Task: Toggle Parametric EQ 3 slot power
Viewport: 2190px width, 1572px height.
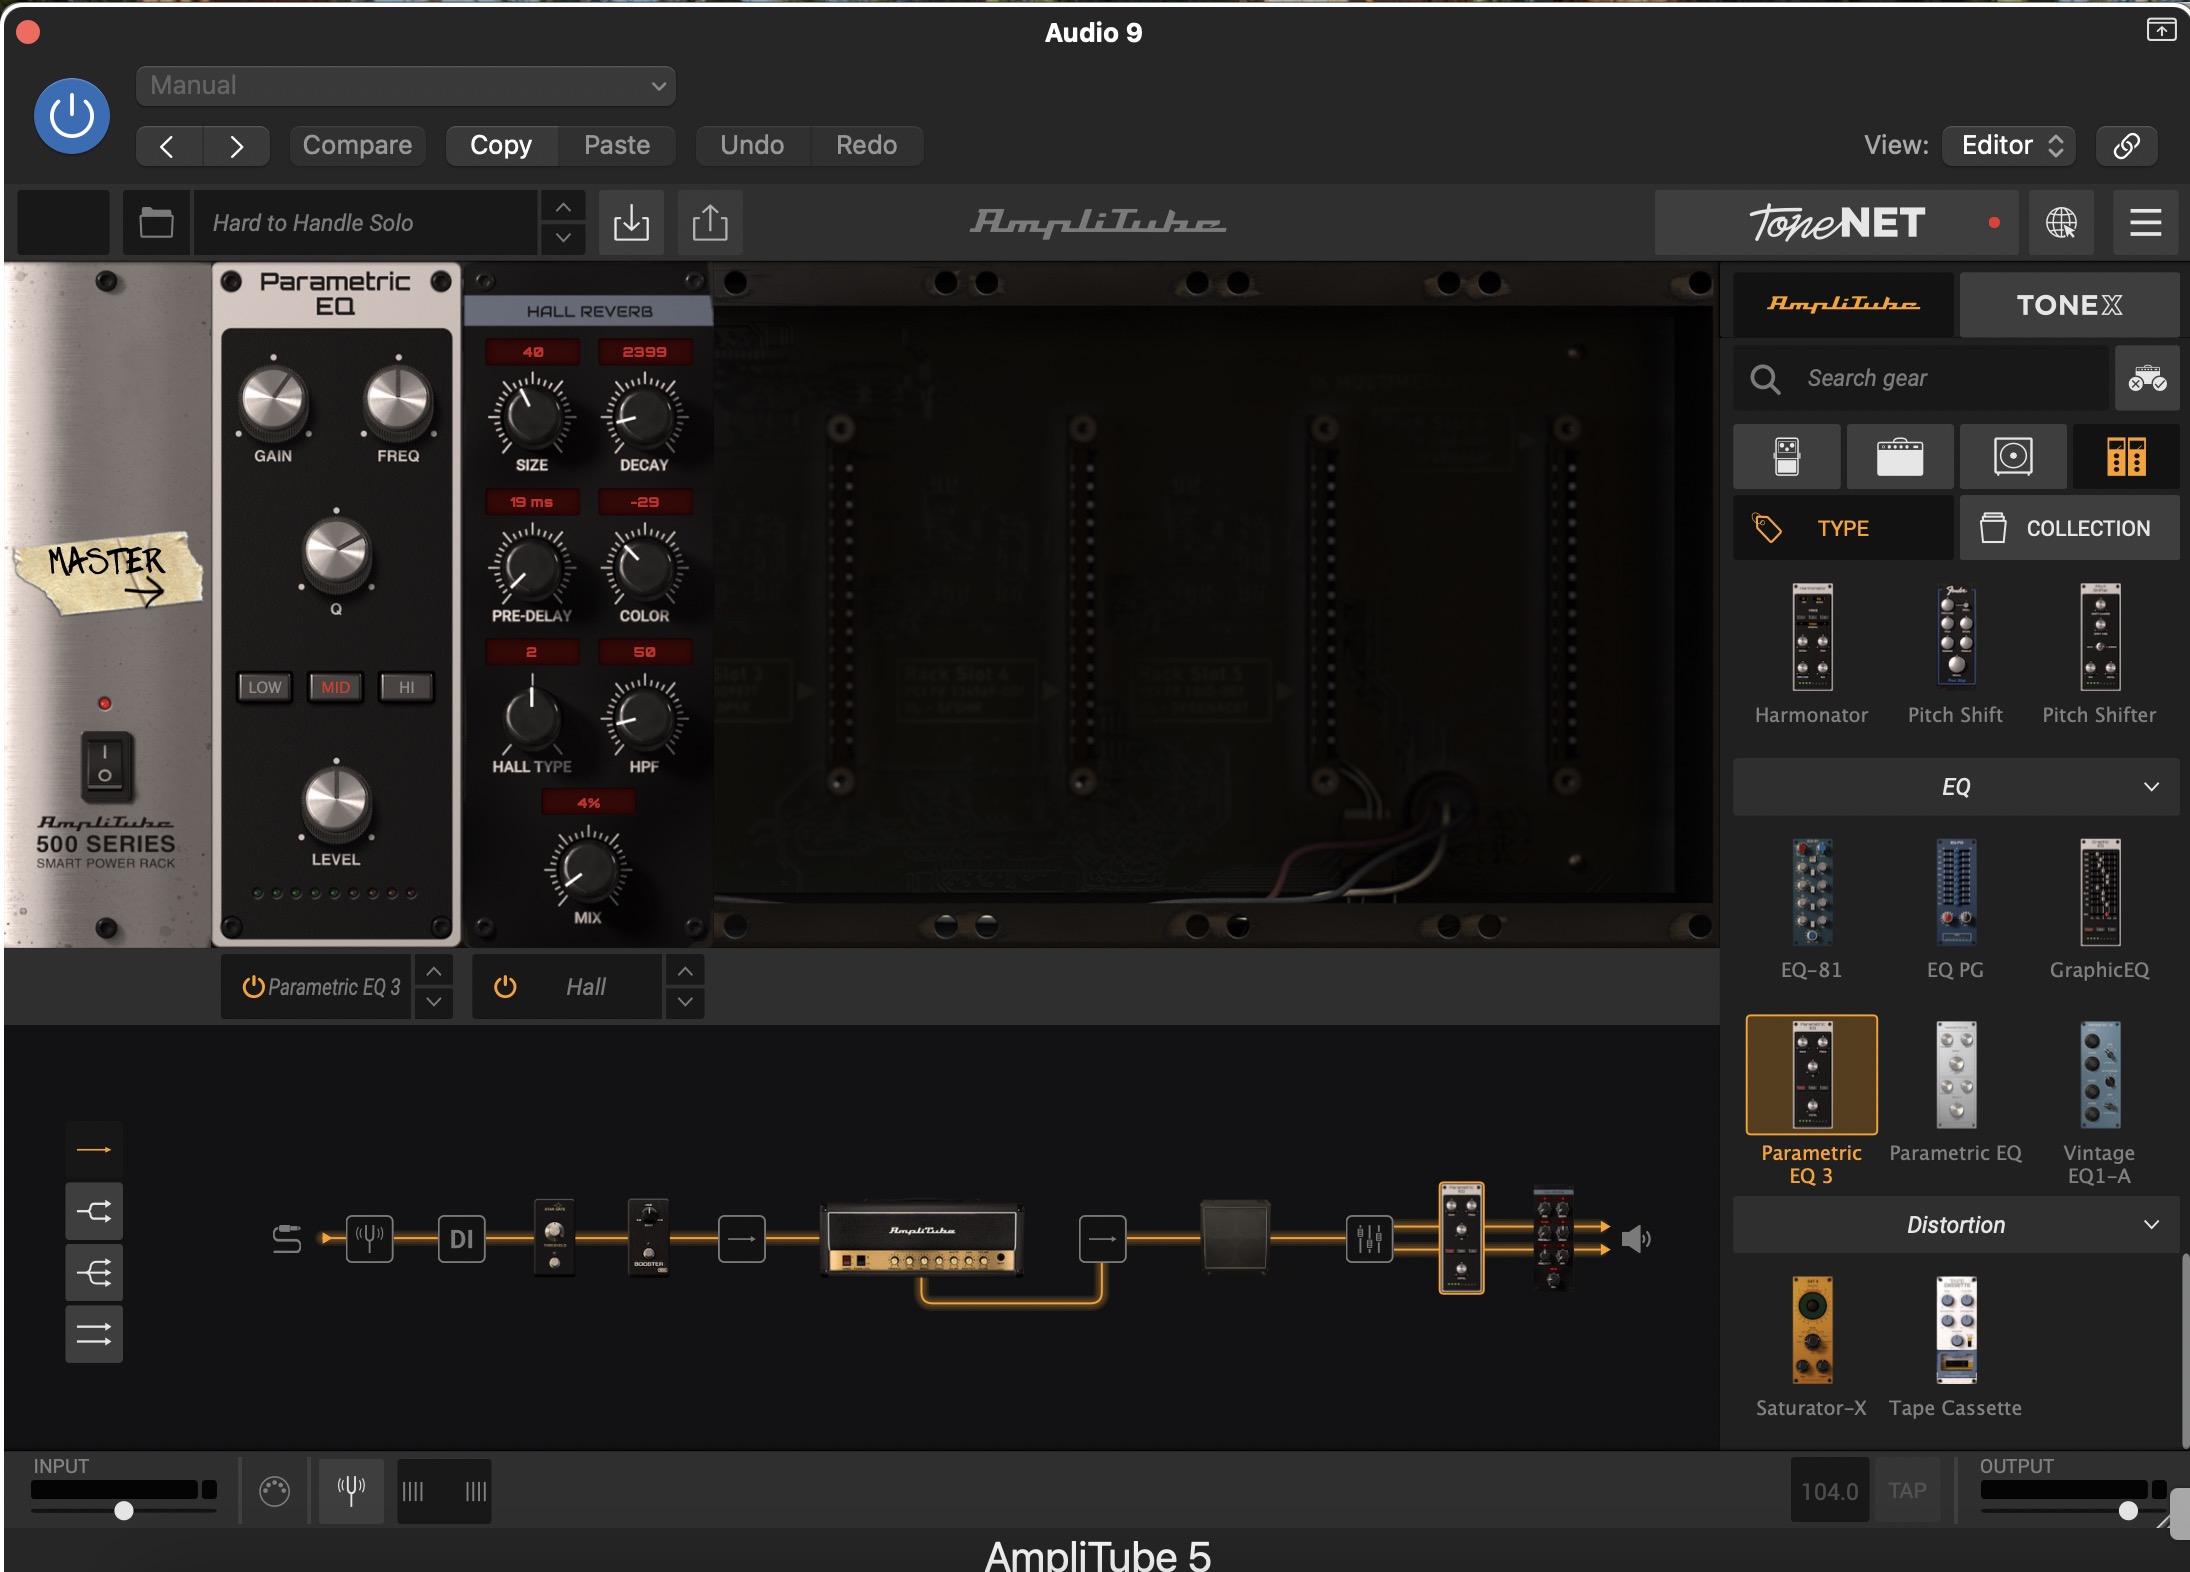Action: (253, 987)
